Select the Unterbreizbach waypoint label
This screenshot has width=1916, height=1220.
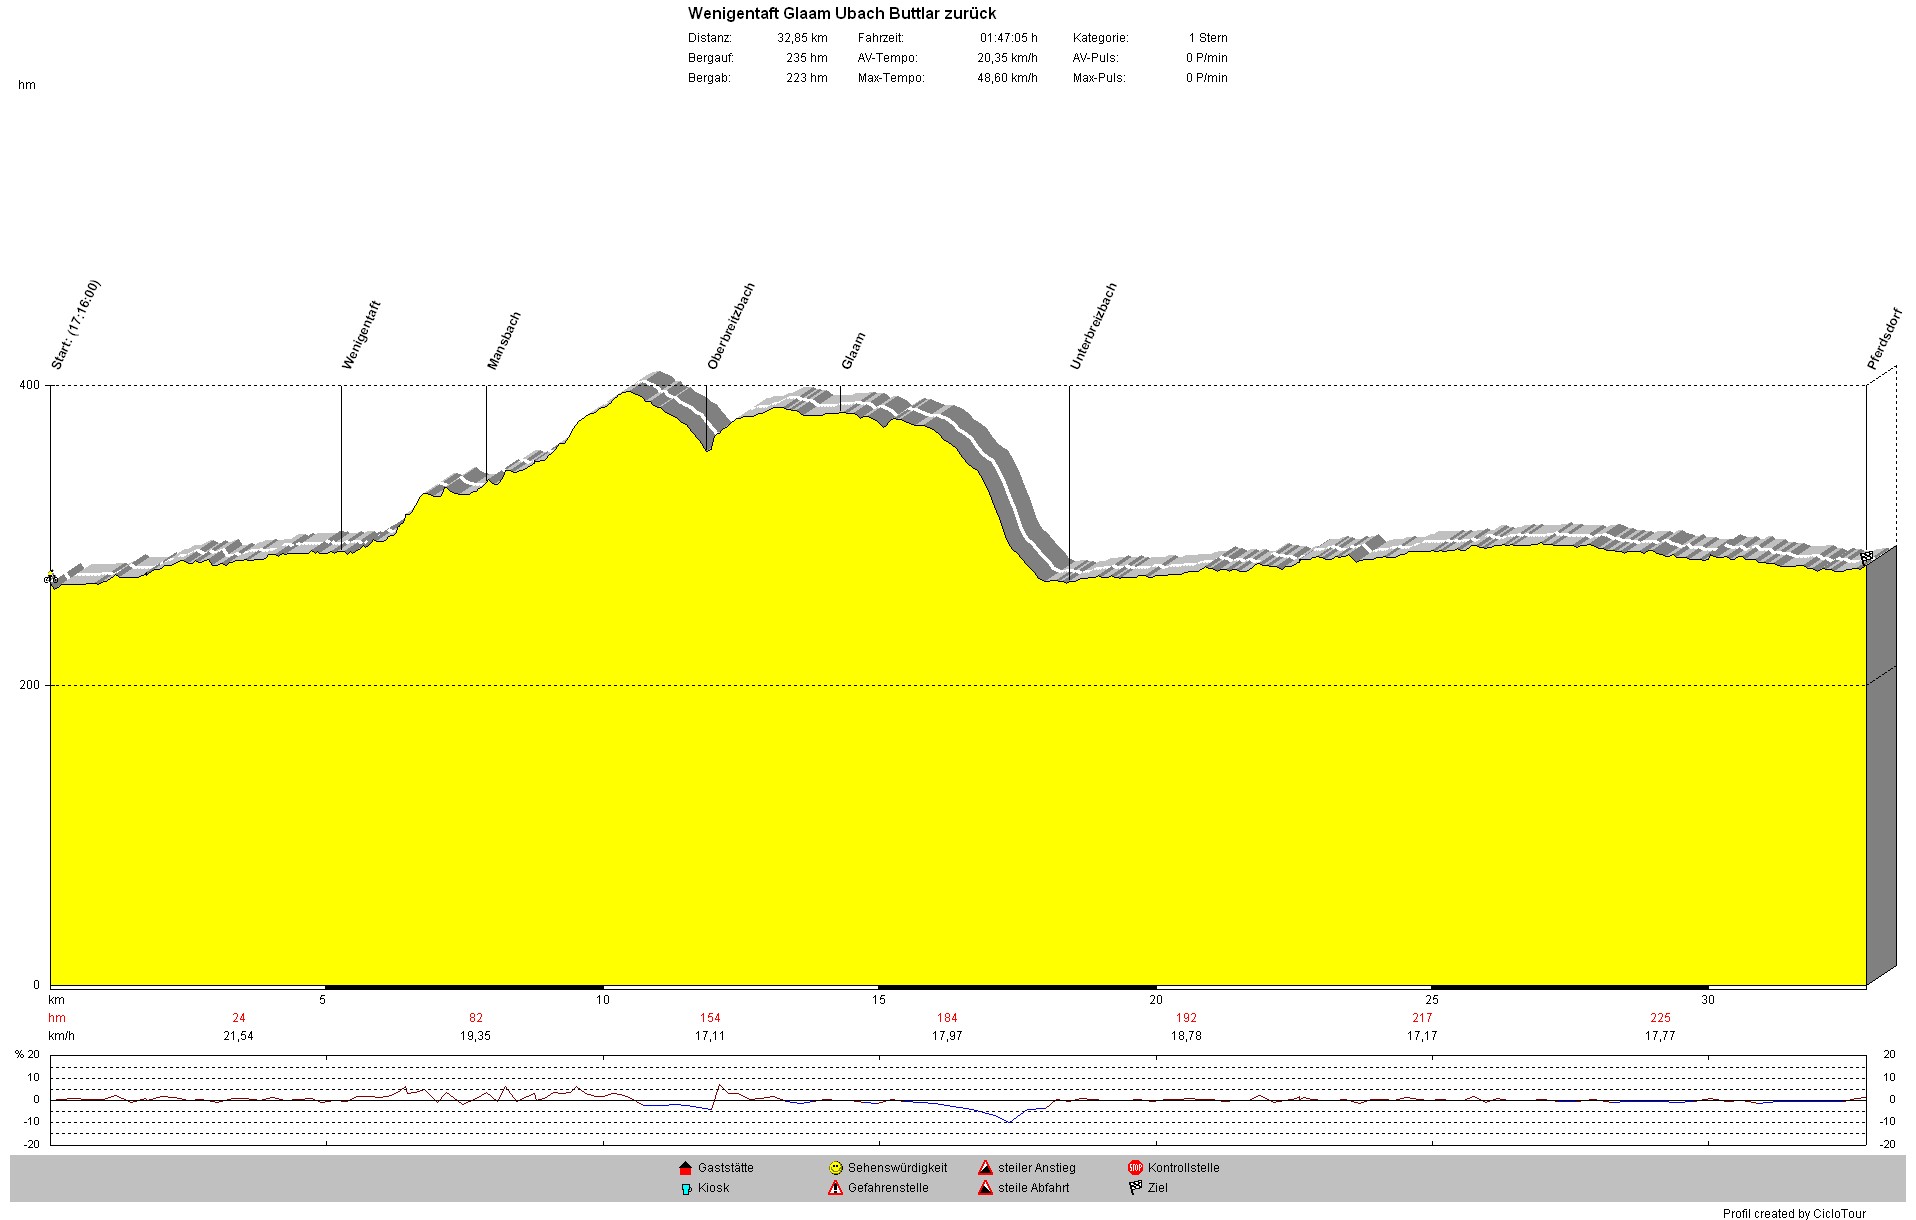pos(1093,326)
